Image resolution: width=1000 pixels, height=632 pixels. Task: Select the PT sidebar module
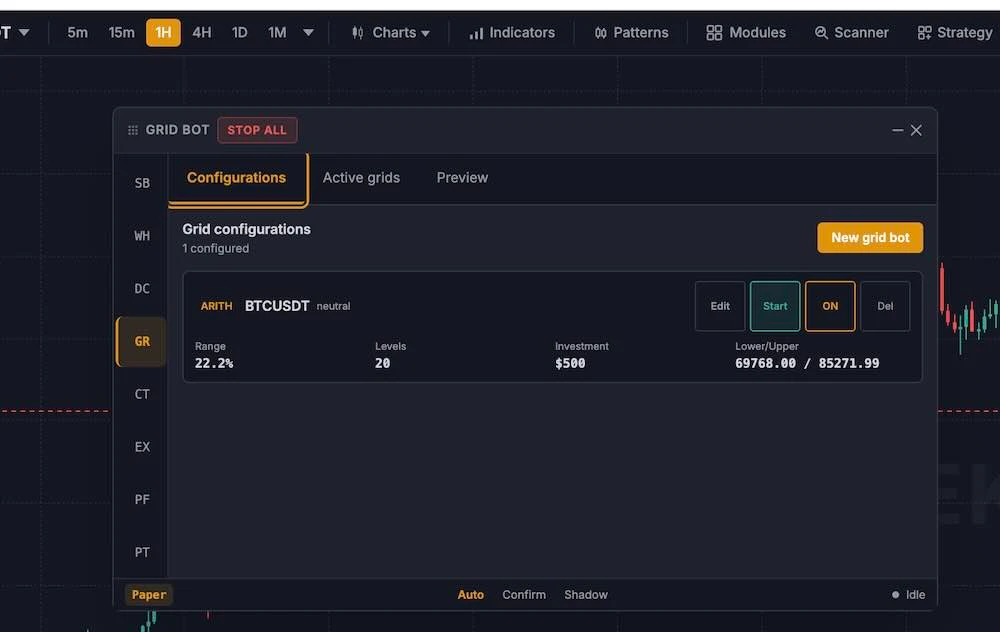click(142, 552)
